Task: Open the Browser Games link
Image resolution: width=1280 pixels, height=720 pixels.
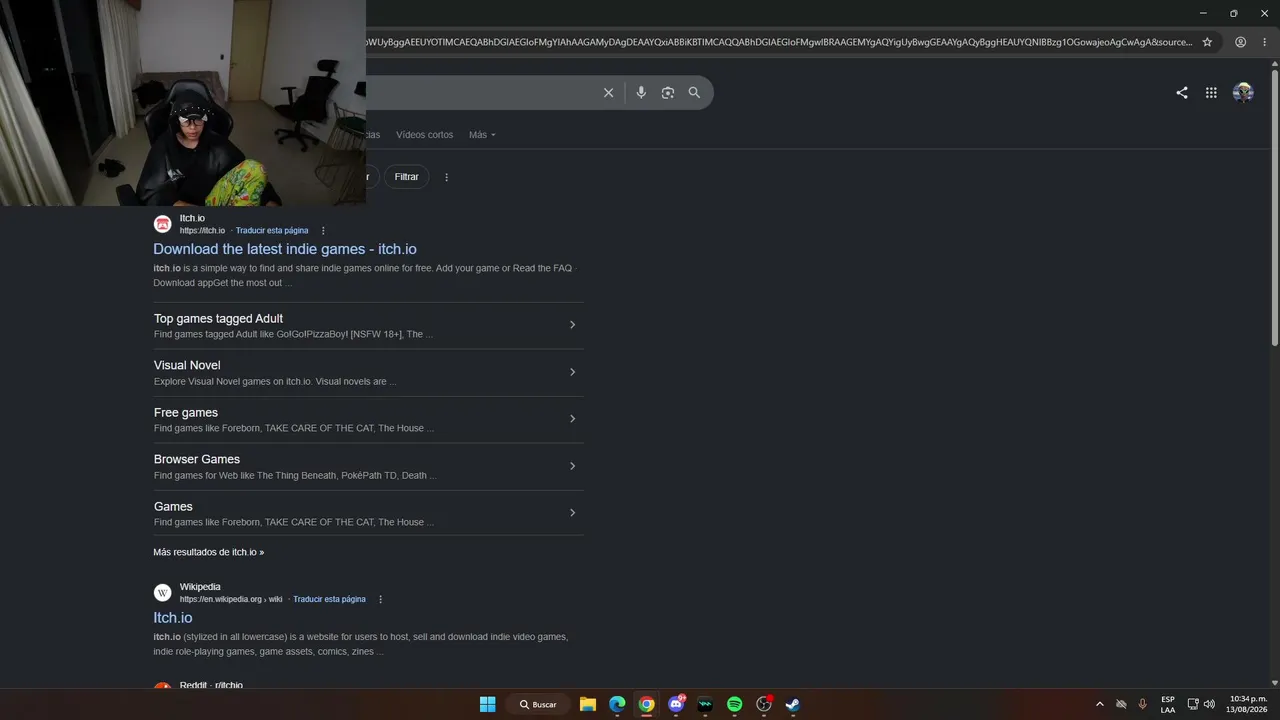Action: (x=197, y=460)
